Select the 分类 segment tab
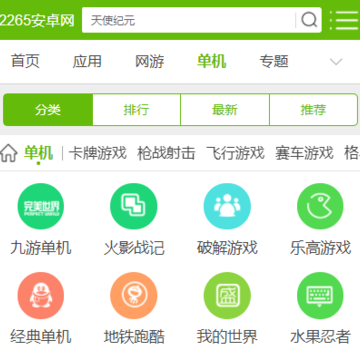The width and height of the screenshot is (360, 360). point(48,110)
